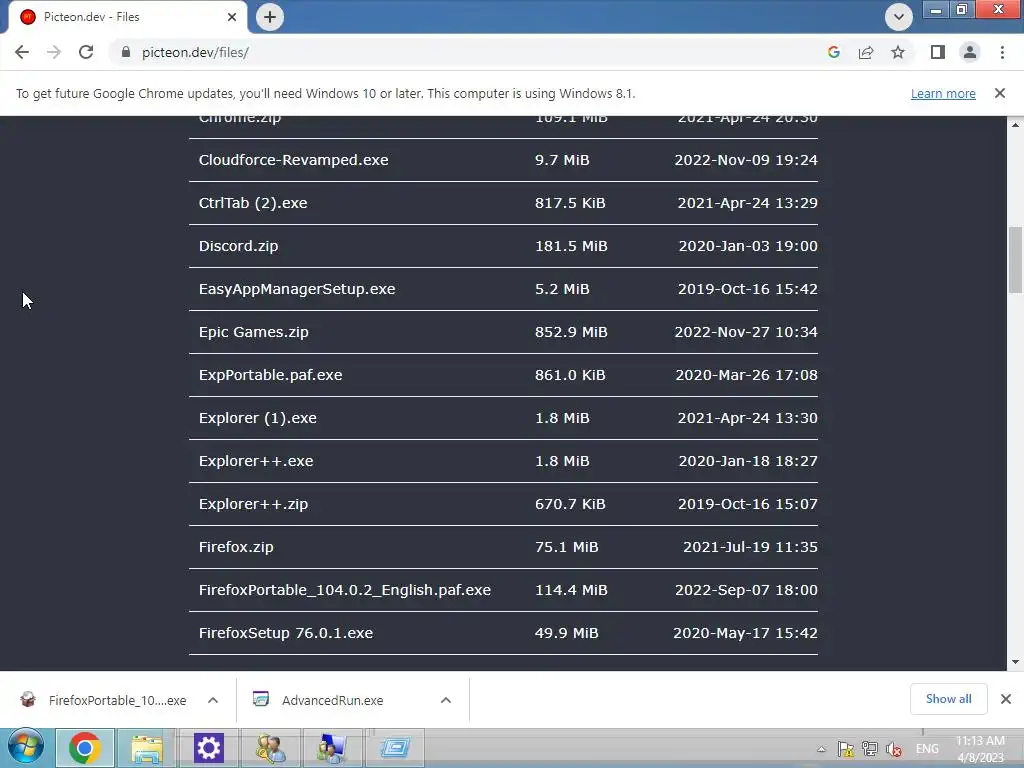Download CtrlTab (2).exe
Viewport: 1024px width, 768px height.
pyautogui.click(x=253, y=203)
